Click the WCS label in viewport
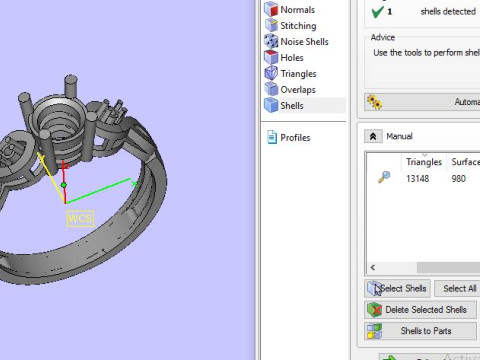Image resolution: width=480 pixels, height=360 pixels. [80, 219]
